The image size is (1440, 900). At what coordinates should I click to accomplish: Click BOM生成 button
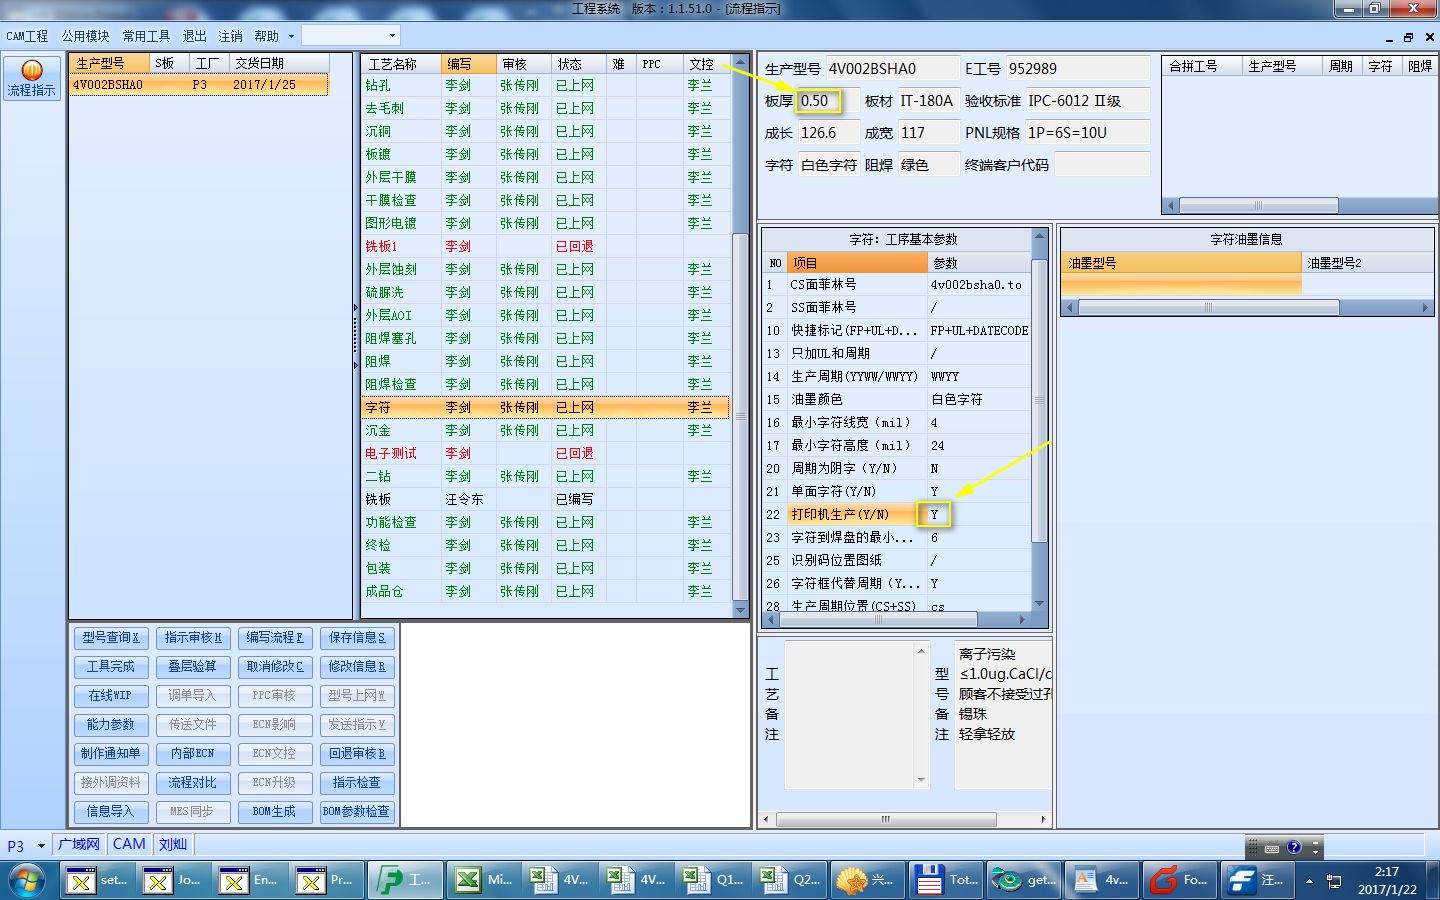pyautogui.click(x=275, y=812)
